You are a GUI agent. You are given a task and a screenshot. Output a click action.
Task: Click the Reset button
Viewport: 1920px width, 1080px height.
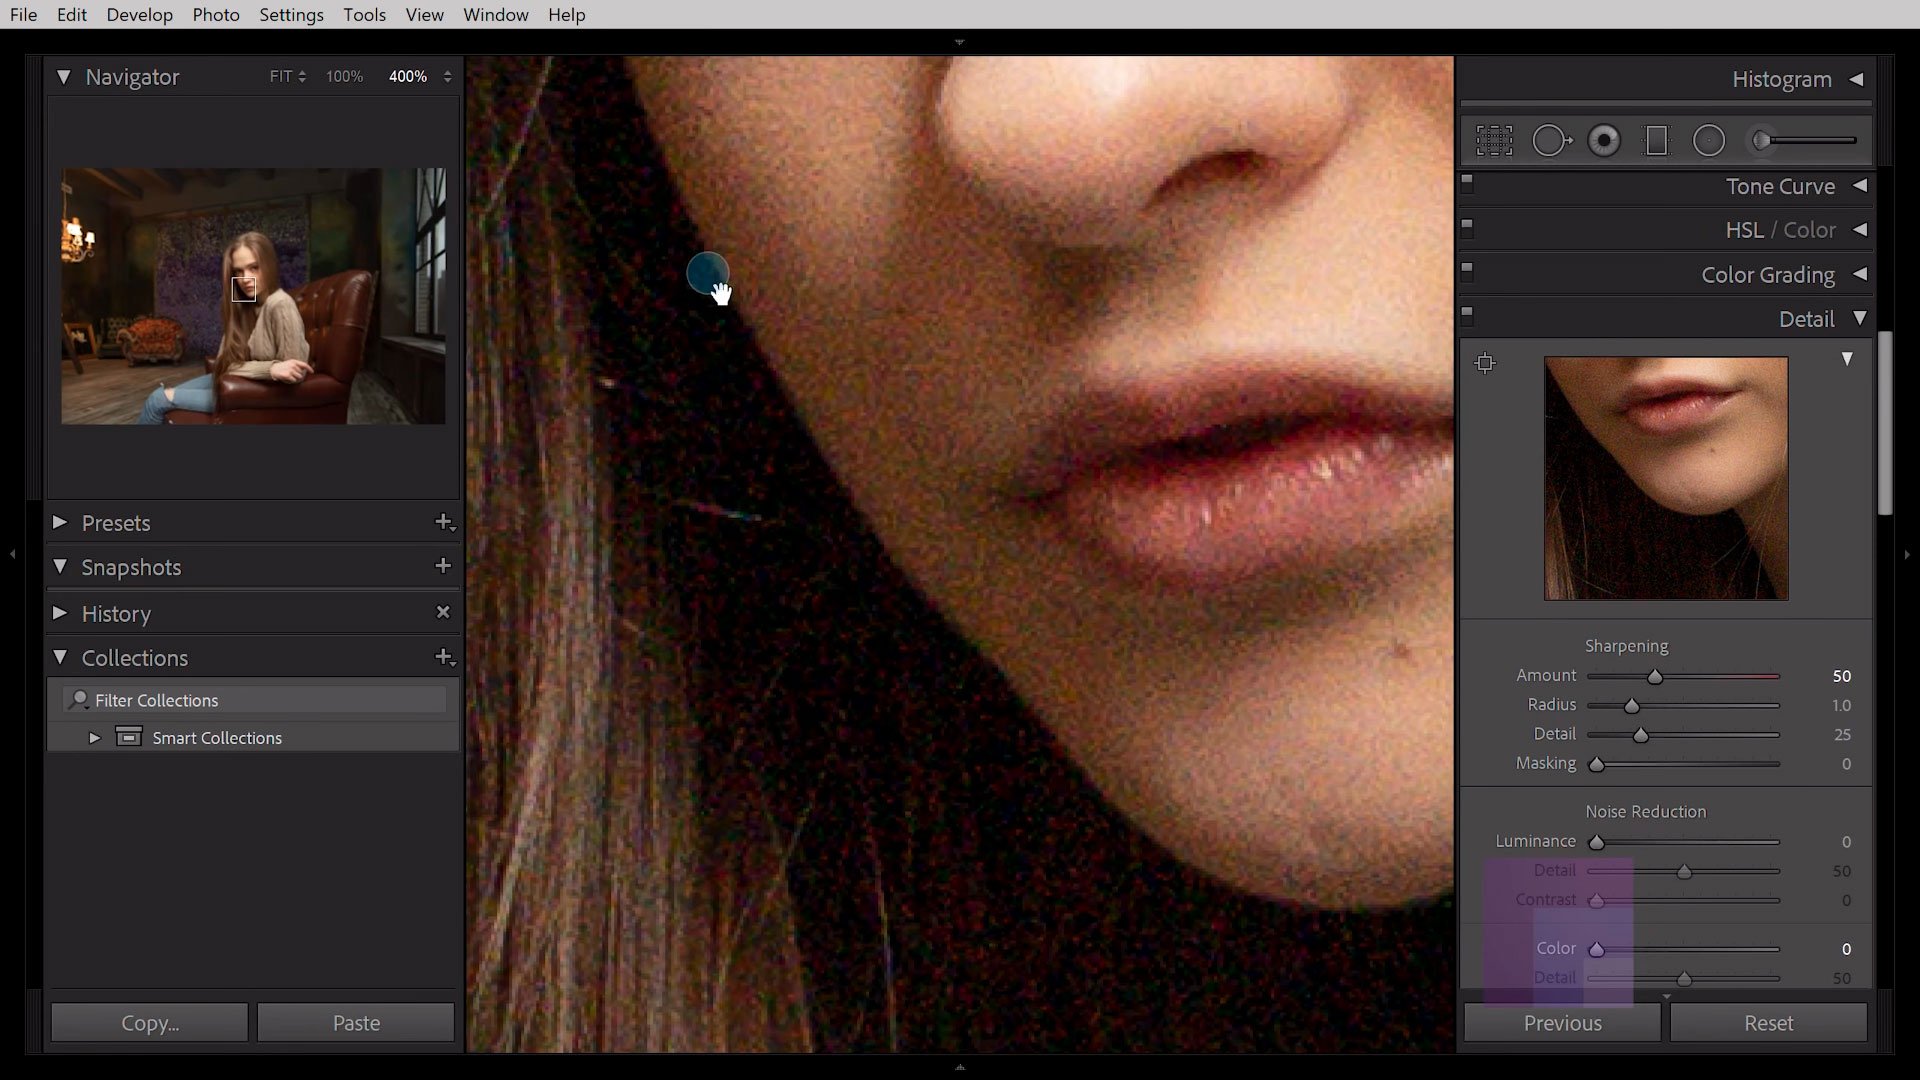point(1768,1022)
